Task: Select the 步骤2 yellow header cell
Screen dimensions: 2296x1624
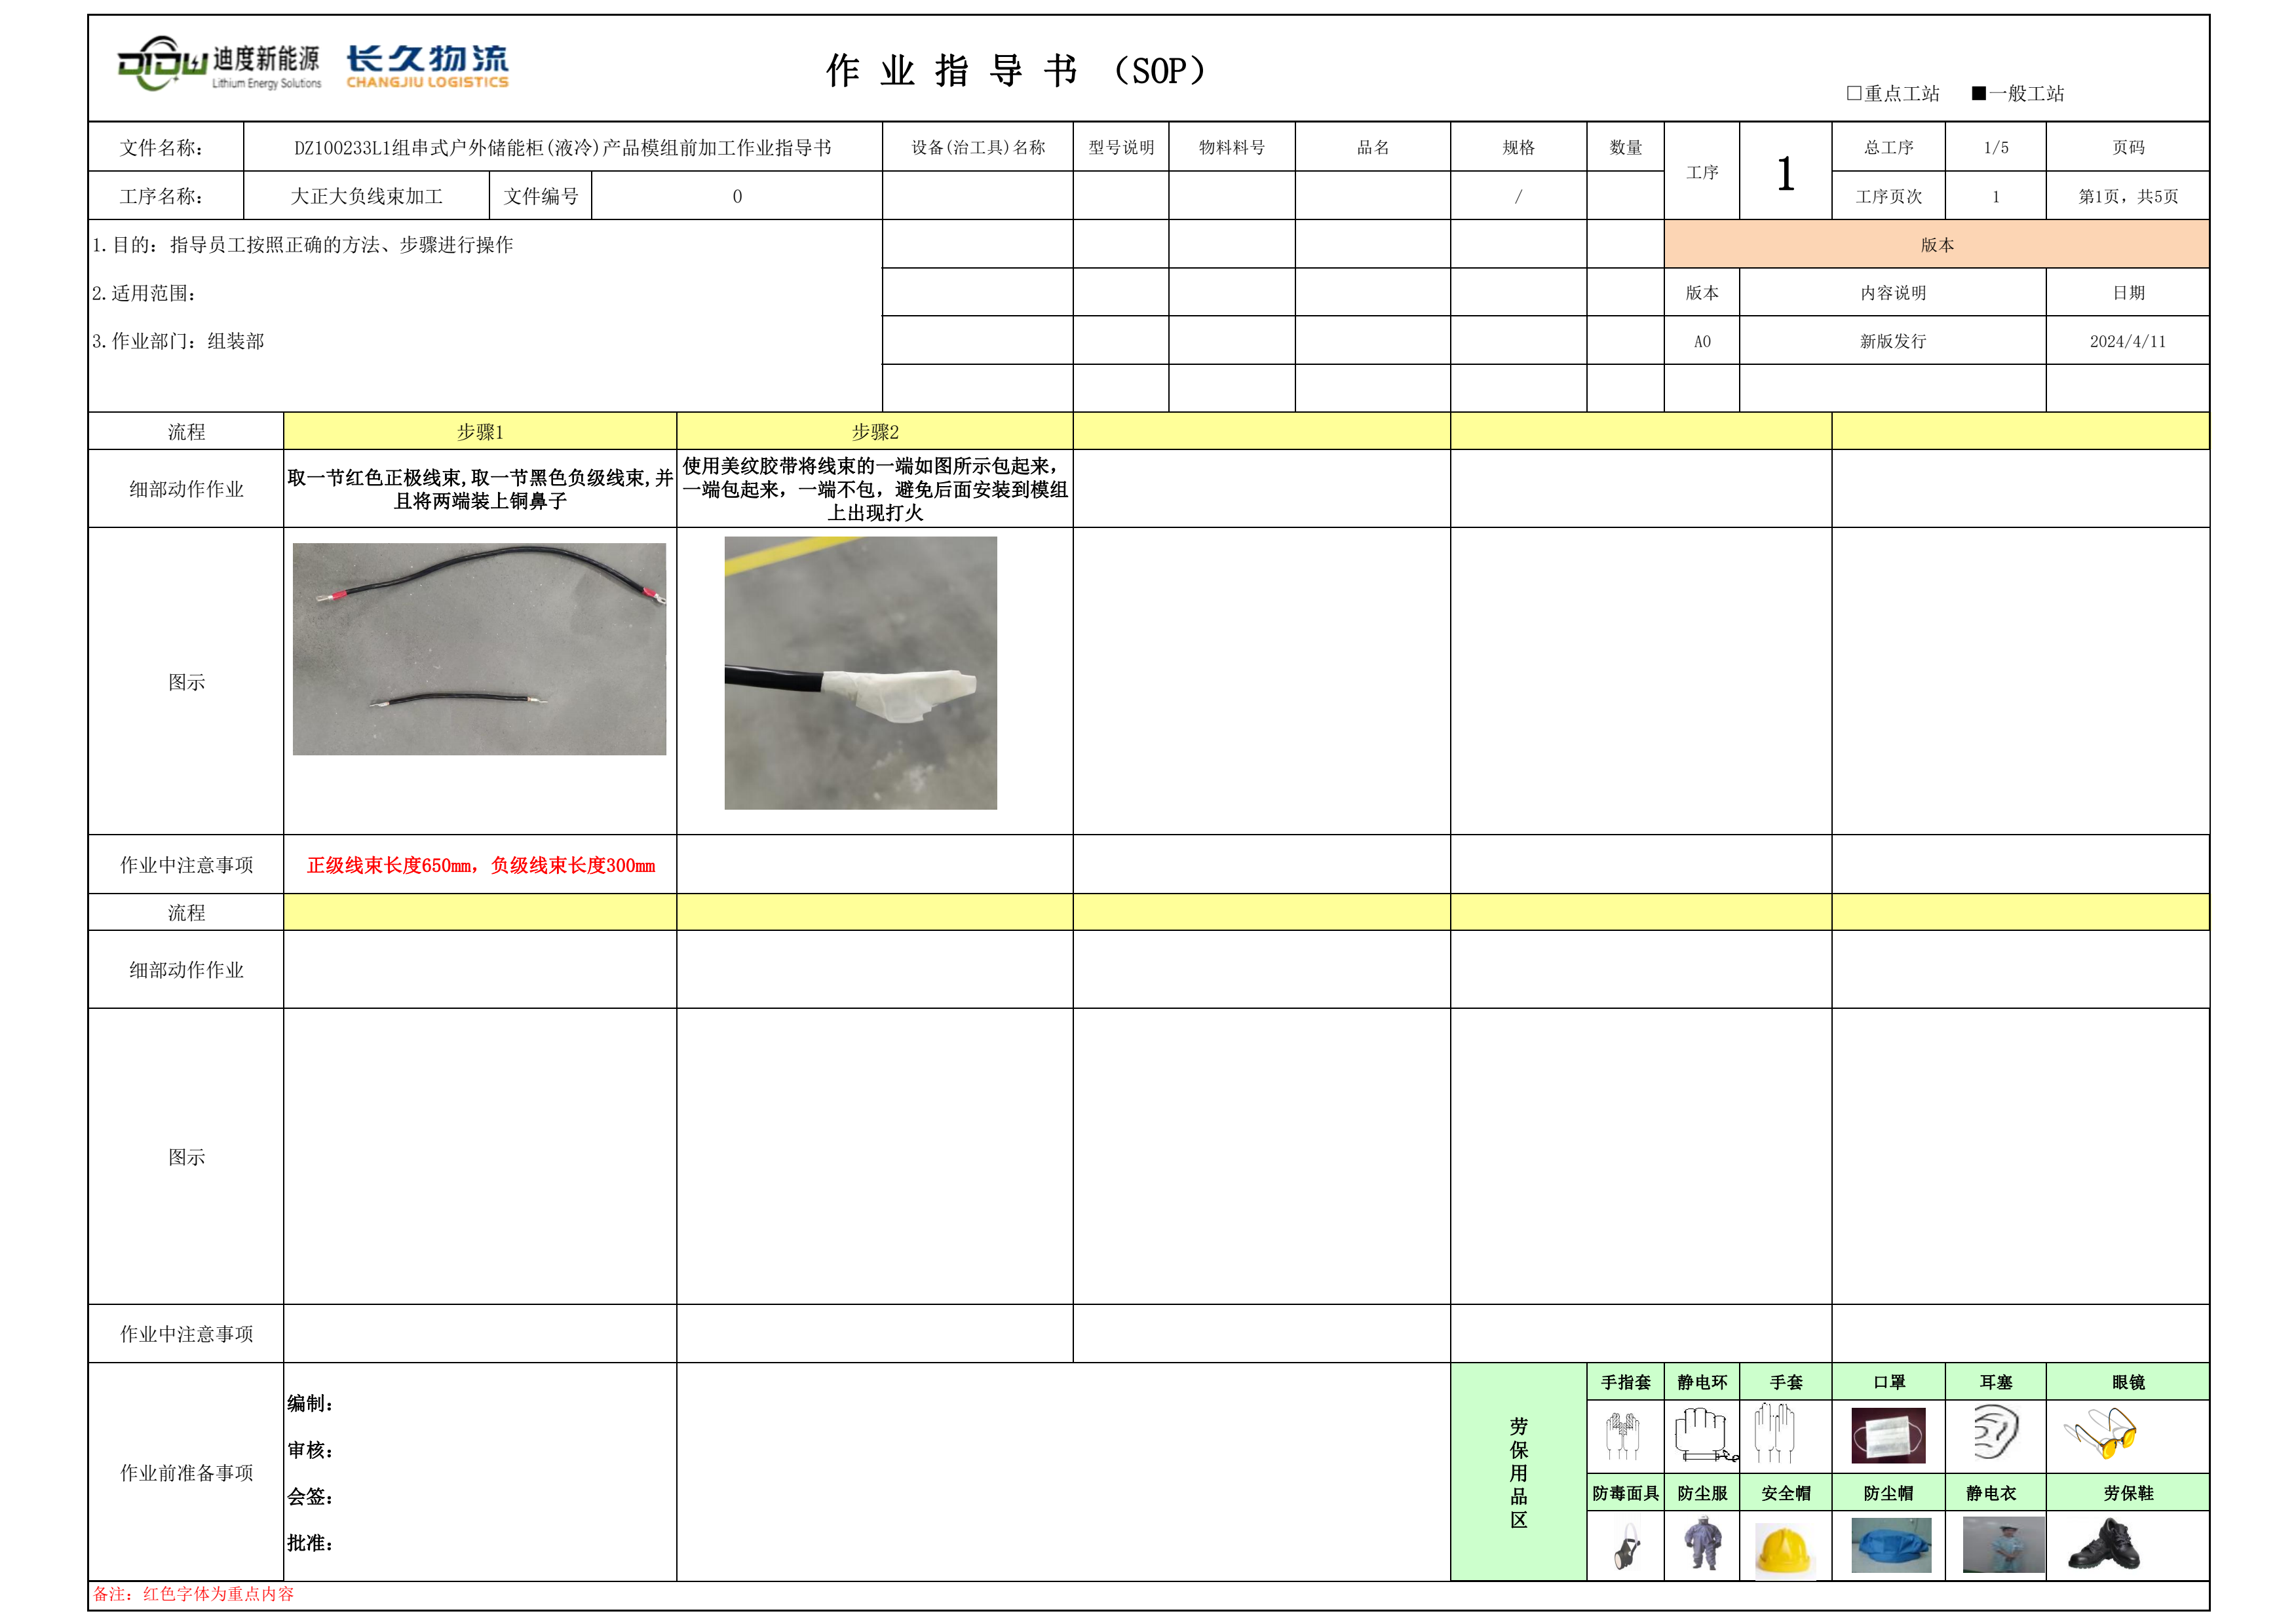Action: click(874, 431)
